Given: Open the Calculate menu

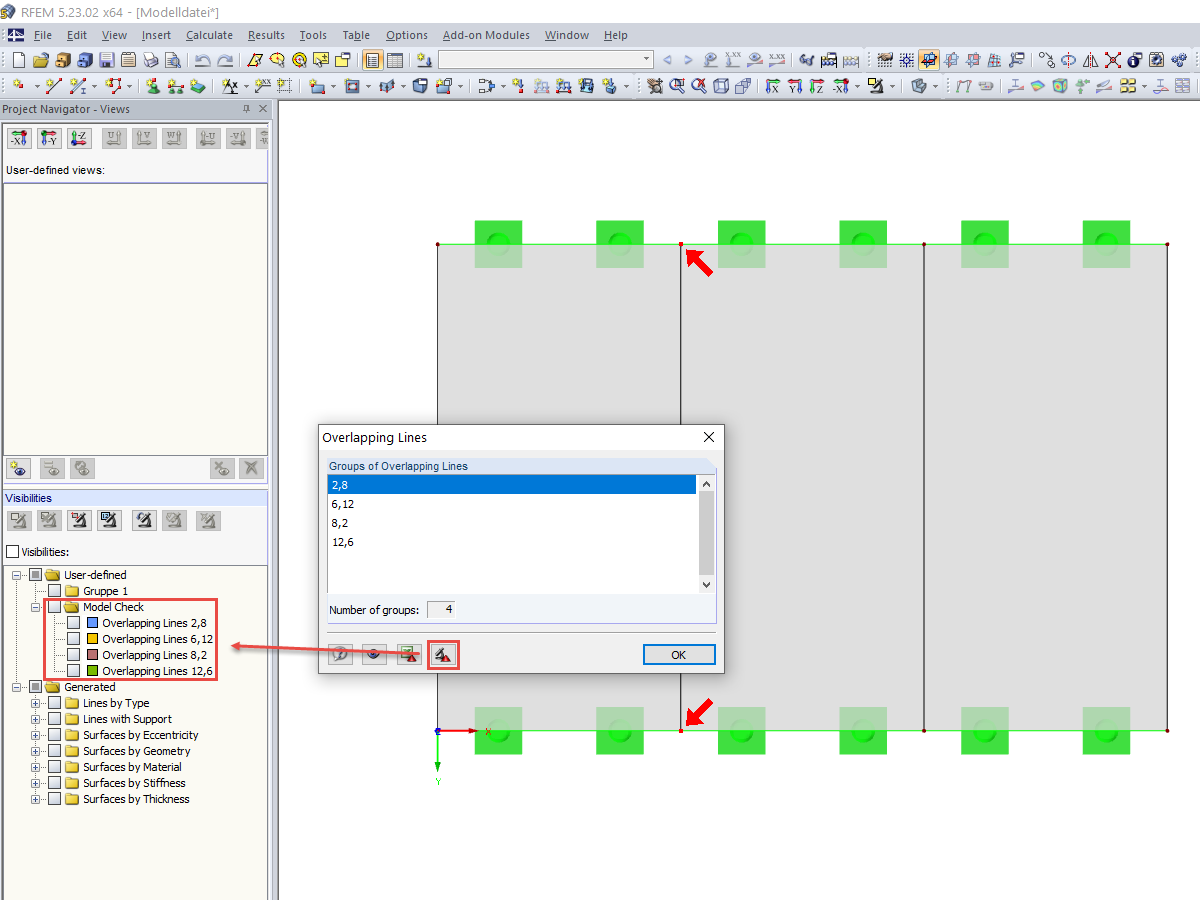Looking at the screenshot, I should click(209, 35).
